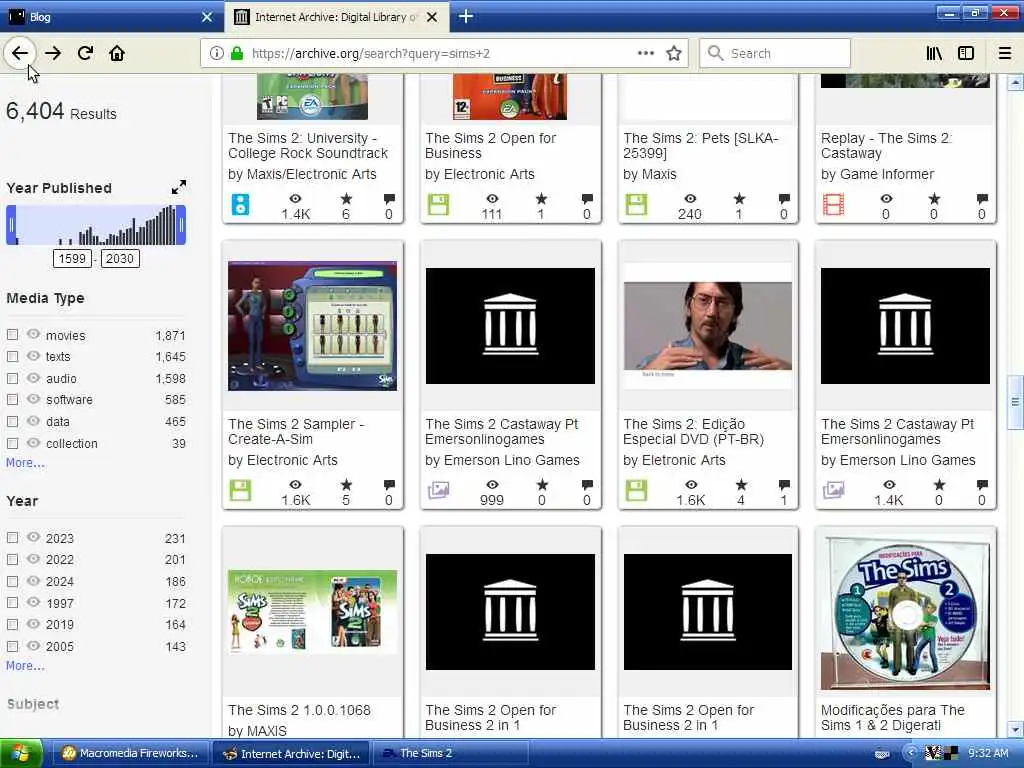Viewport: 1024px width, 768px height.
Task: Check the software media type checkbox
Action: [12, 400]
